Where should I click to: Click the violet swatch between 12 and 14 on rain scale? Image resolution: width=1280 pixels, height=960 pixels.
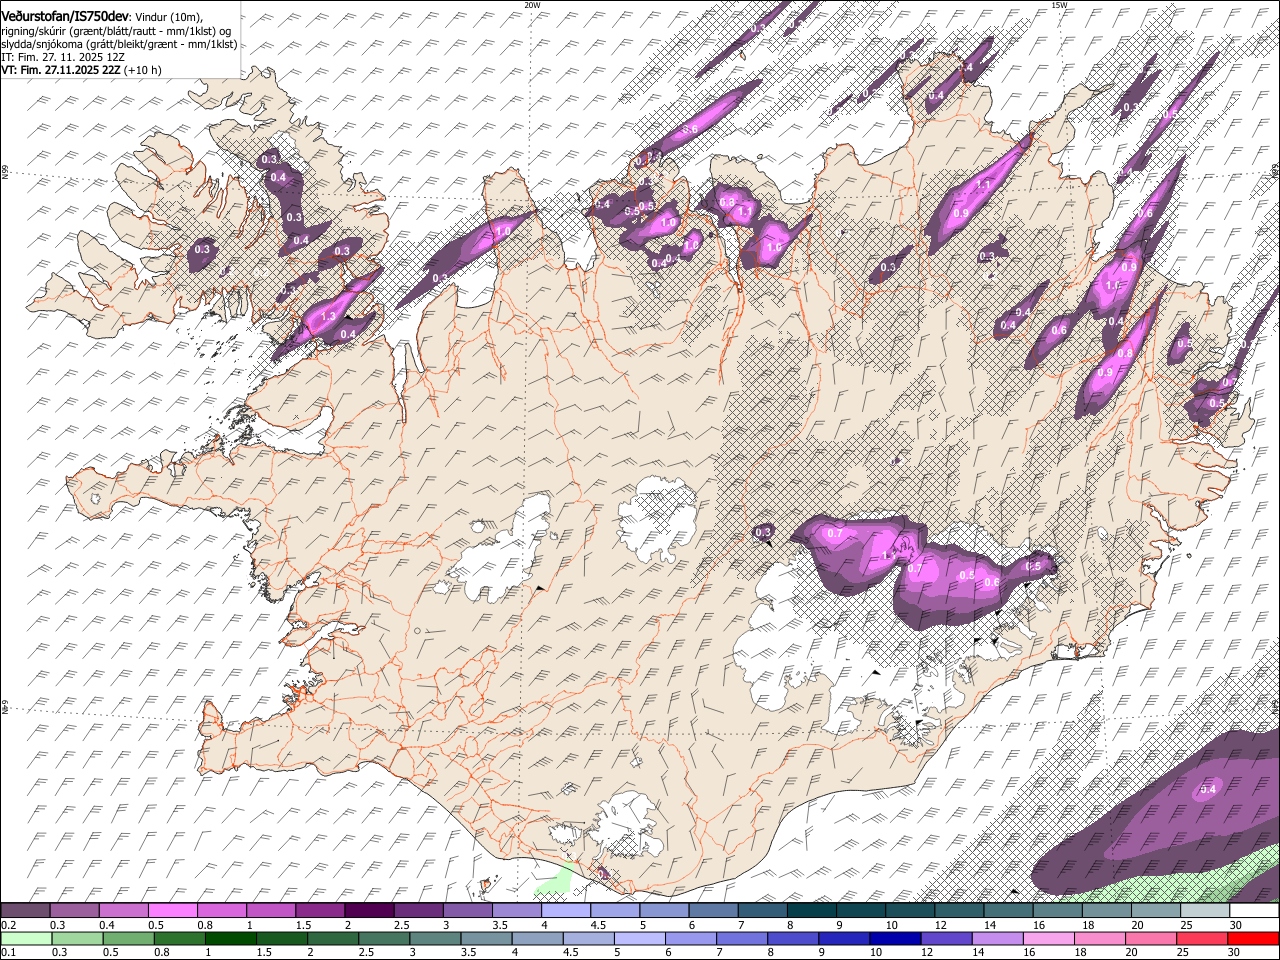(x=947, y=939)
